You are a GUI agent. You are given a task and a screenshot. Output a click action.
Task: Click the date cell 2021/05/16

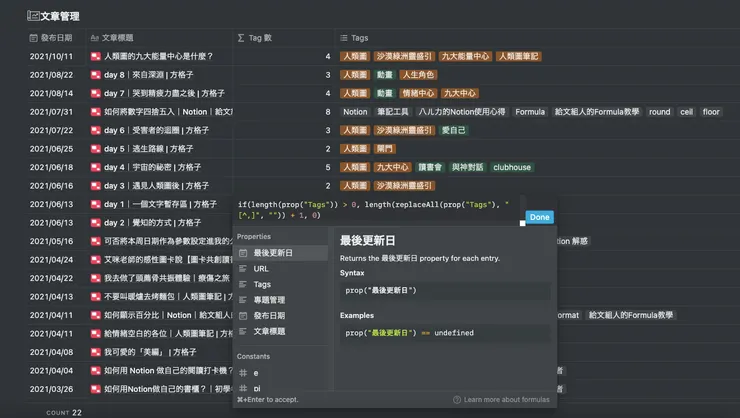pyautogui.click(x=51, y=241)
